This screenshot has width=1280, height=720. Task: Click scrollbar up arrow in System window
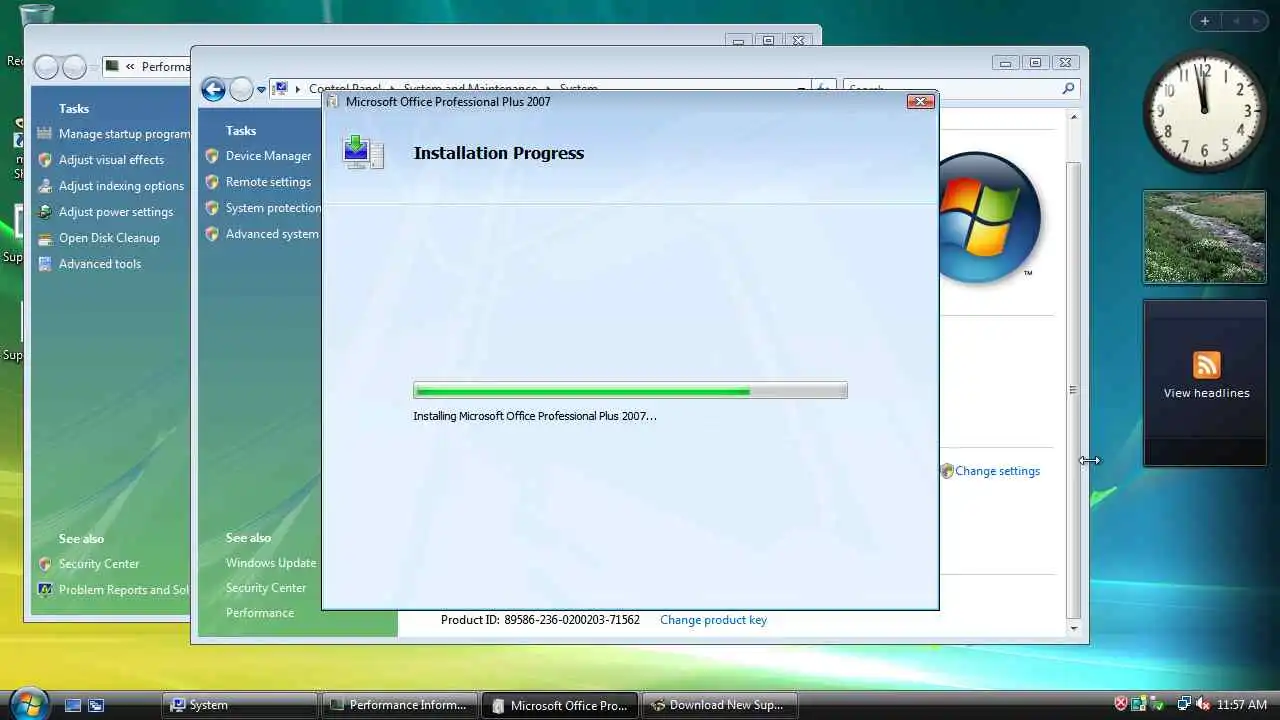1073,117
